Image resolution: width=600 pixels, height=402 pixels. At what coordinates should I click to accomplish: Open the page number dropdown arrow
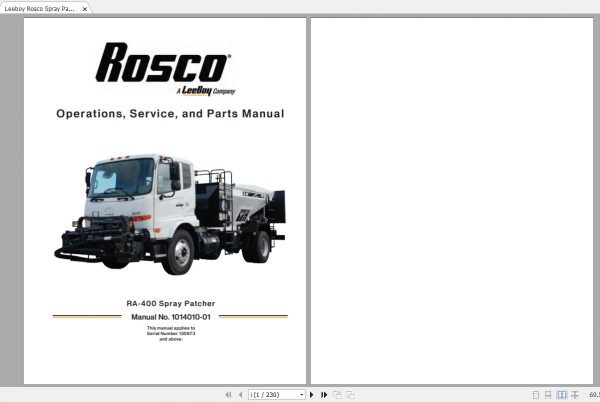pos(302,395)
